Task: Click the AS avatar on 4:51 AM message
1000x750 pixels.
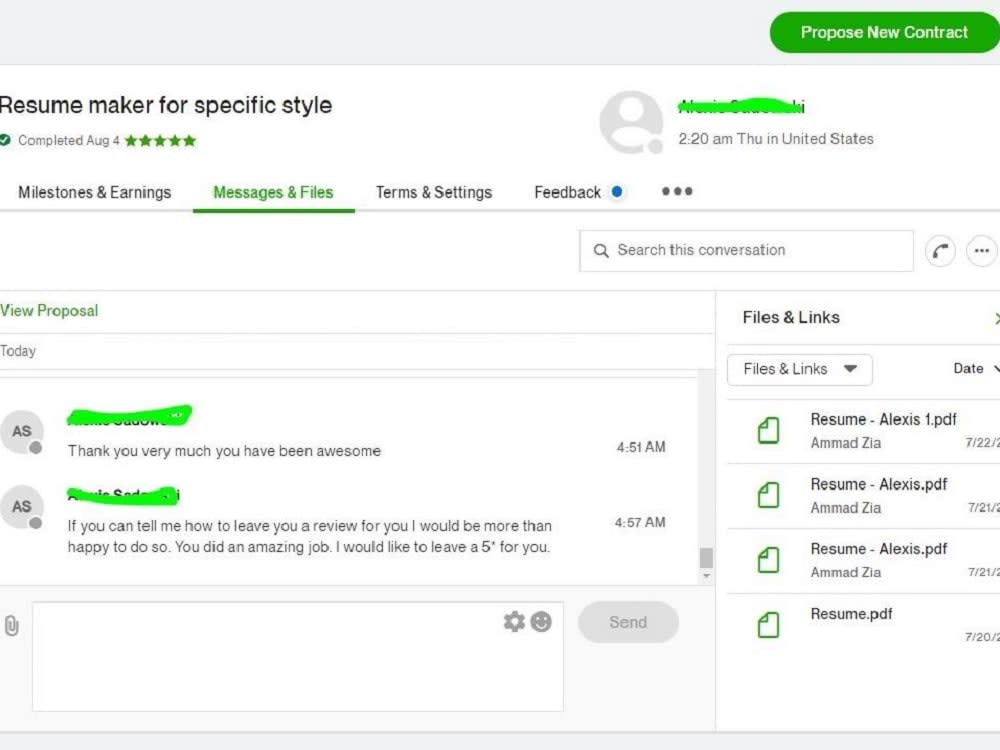Action: point(22,432)
